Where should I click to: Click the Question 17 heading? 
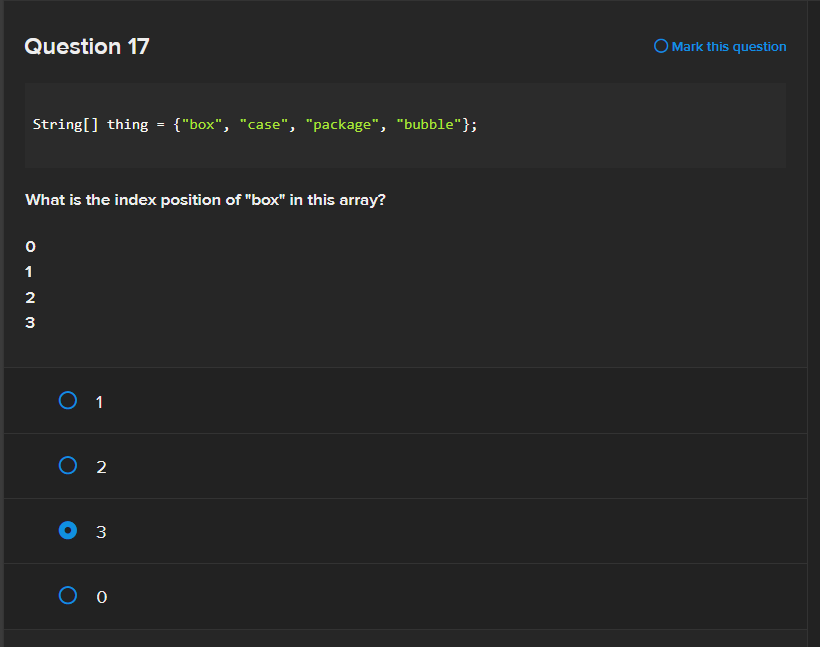point(87,46)
